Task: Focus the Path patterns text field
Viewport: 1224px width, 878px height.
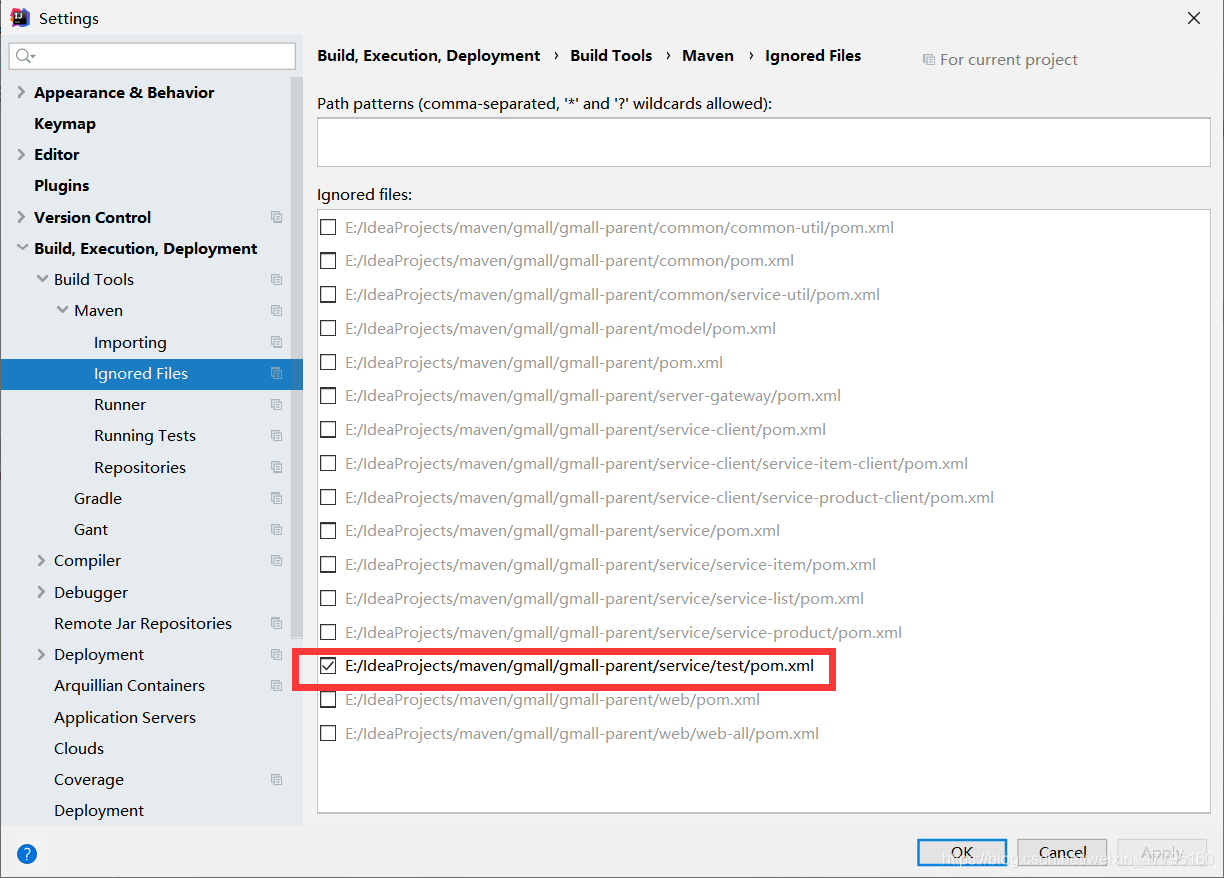Action: coord(764,141)
